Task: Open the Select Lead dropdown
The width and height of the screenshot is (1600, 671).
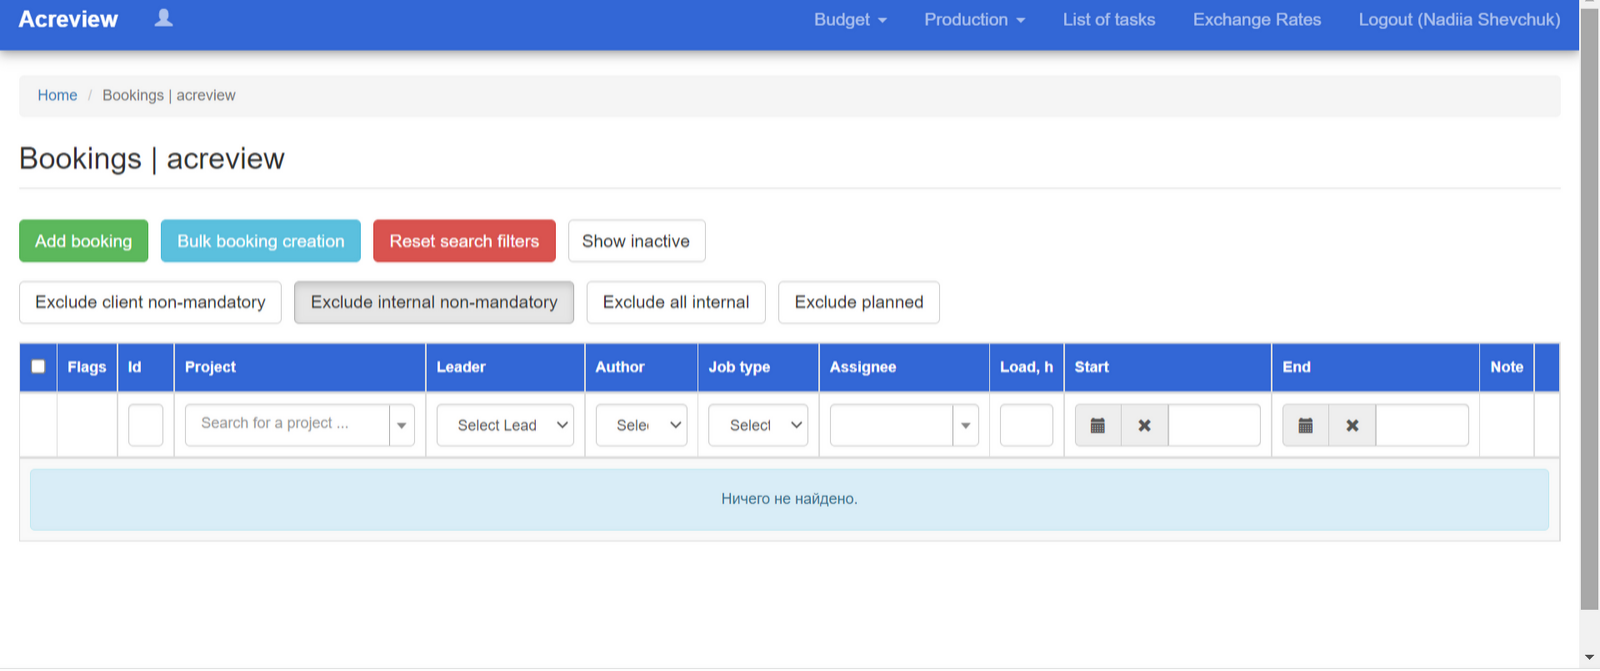Action: (x=505, y=425)
